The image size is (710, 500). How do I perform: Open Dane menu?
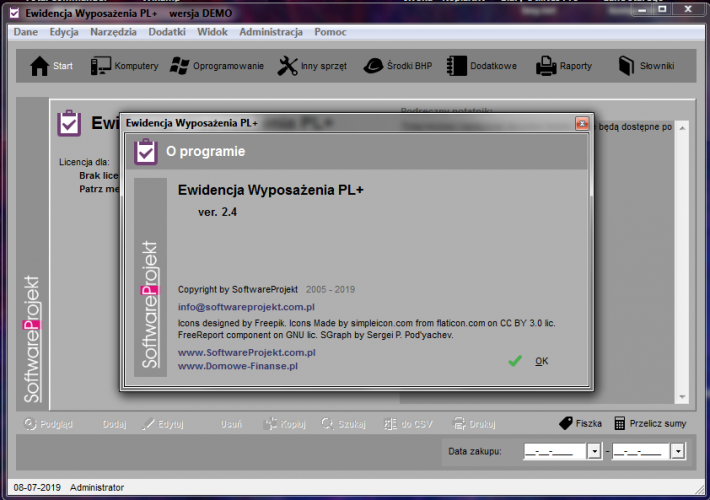[x=26, y=32]
